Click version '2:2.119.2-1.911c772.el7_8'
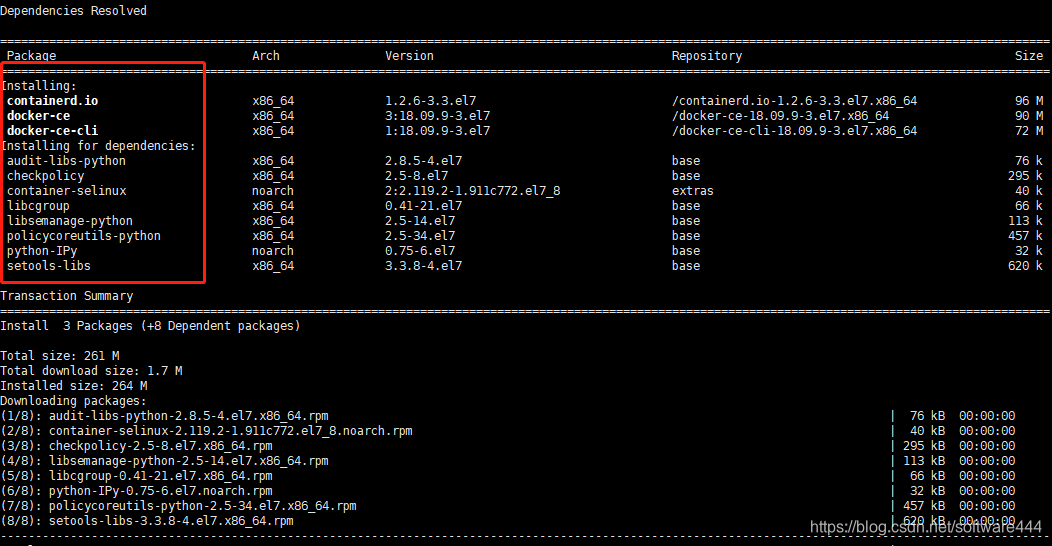Image resolution: width=1052 pixels, height=546 pixels. [x=473, y=190]
